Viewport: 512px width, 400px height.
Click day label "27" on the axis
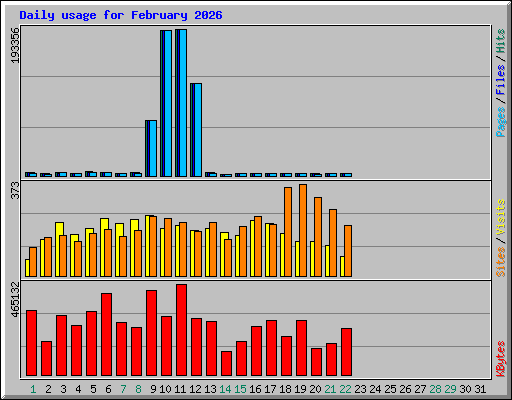click(x=420, y=389)
